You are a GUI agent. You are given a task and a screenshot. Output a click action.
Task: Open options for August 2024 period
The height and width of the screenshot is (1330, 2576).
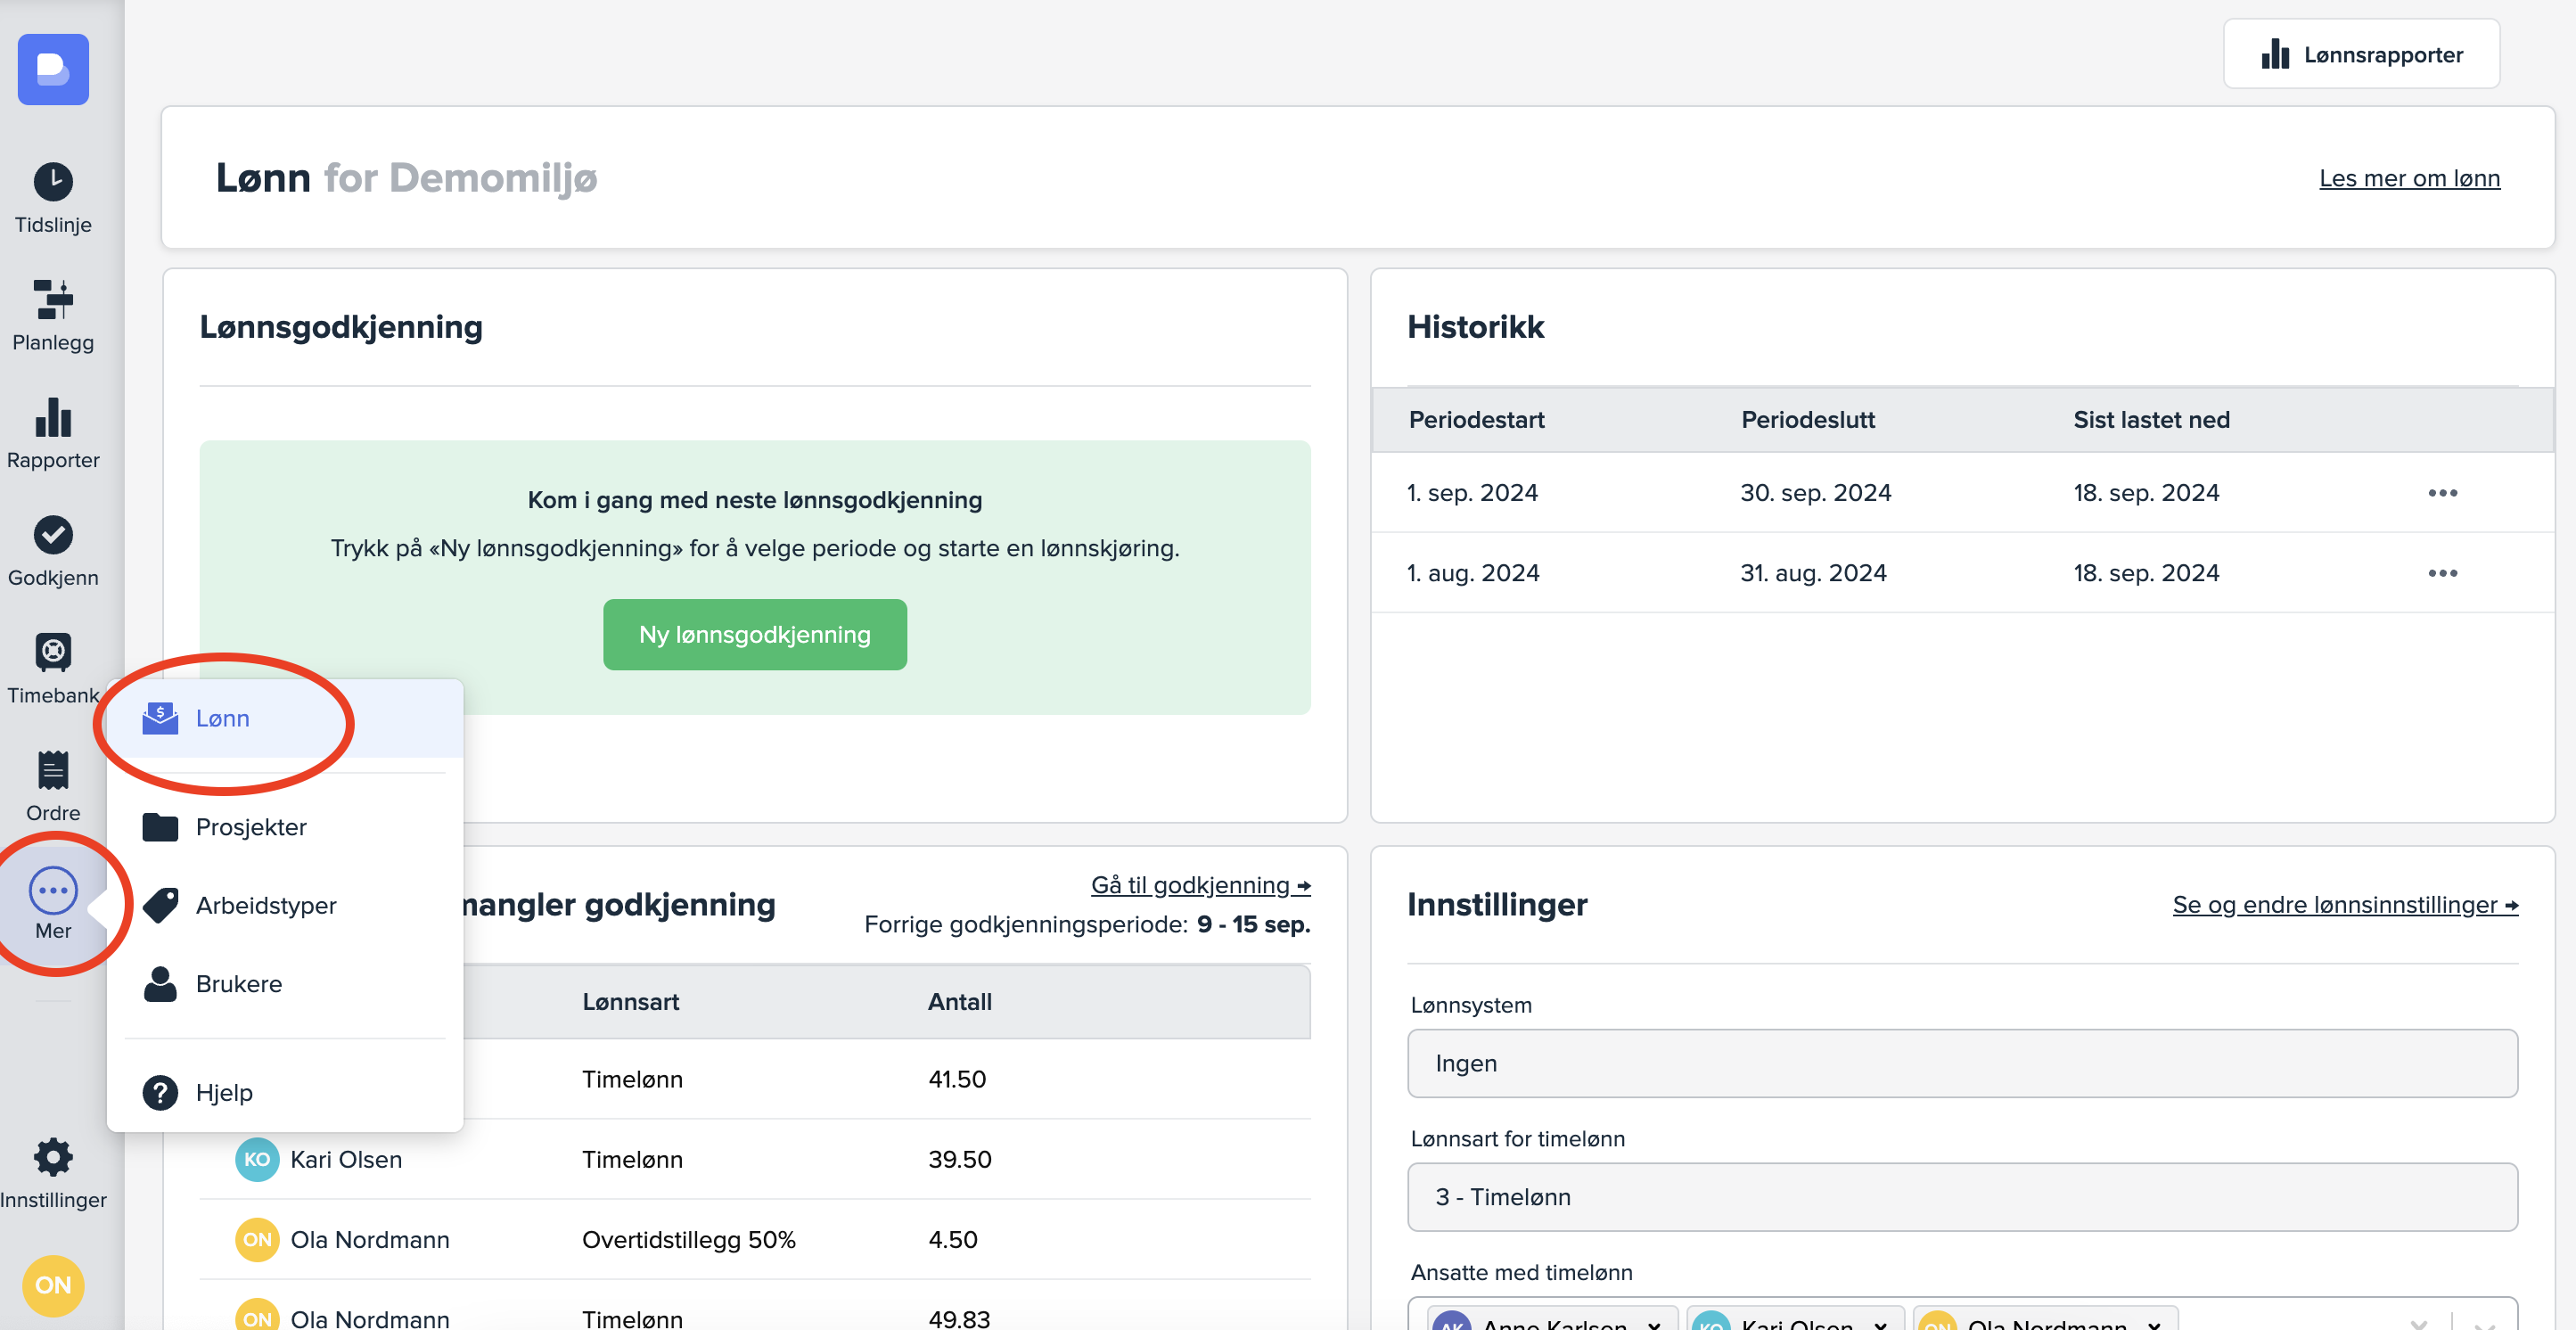tap(2441, 573)
